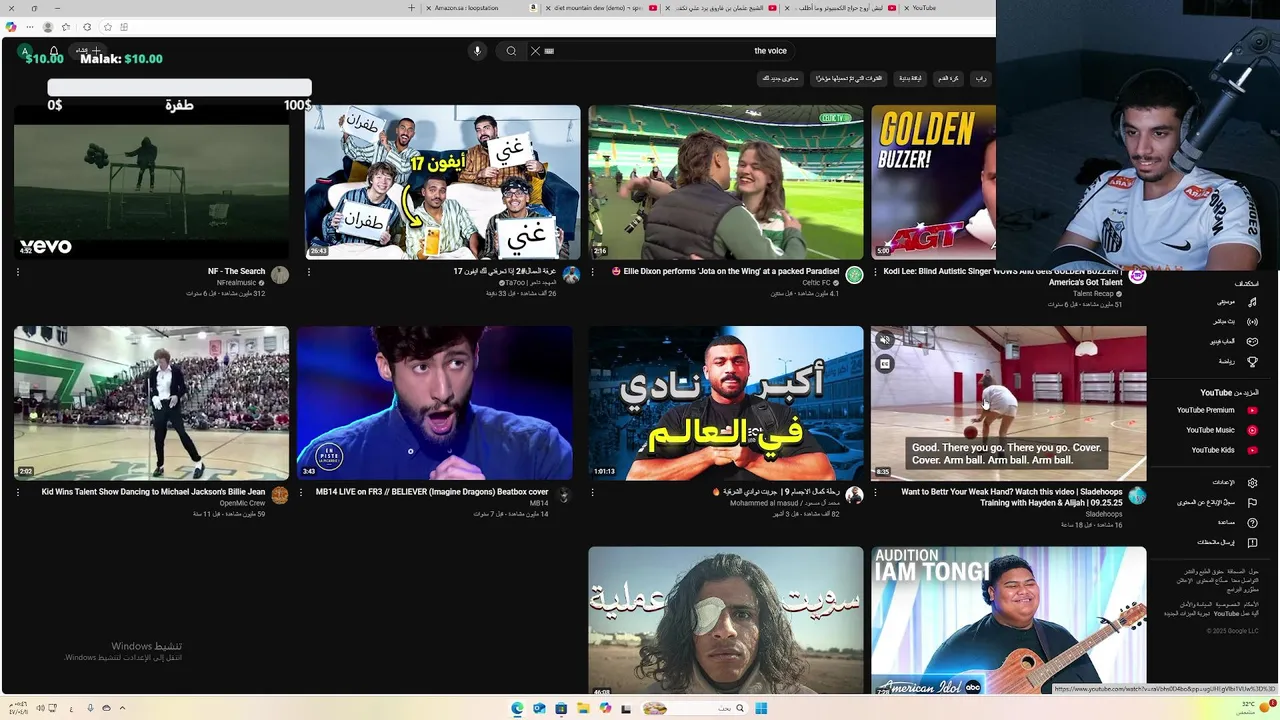Click the Celtic FC channel name
1280x720 pixels.
click(x=818, y=283)
